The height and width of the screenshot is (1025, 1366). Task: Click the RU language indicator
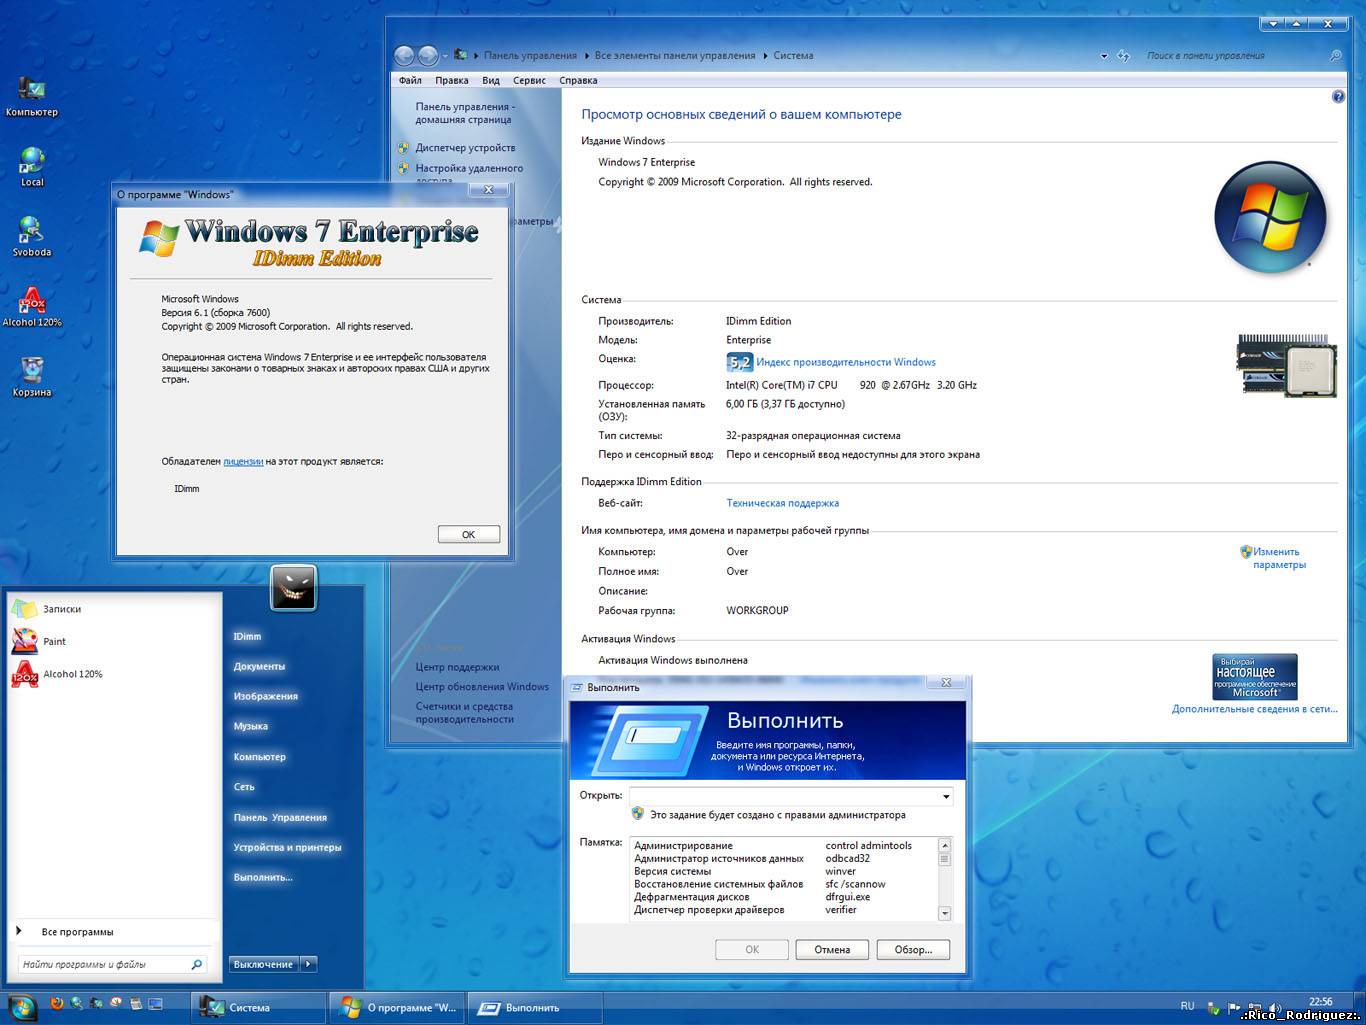coord(1187,1006)
